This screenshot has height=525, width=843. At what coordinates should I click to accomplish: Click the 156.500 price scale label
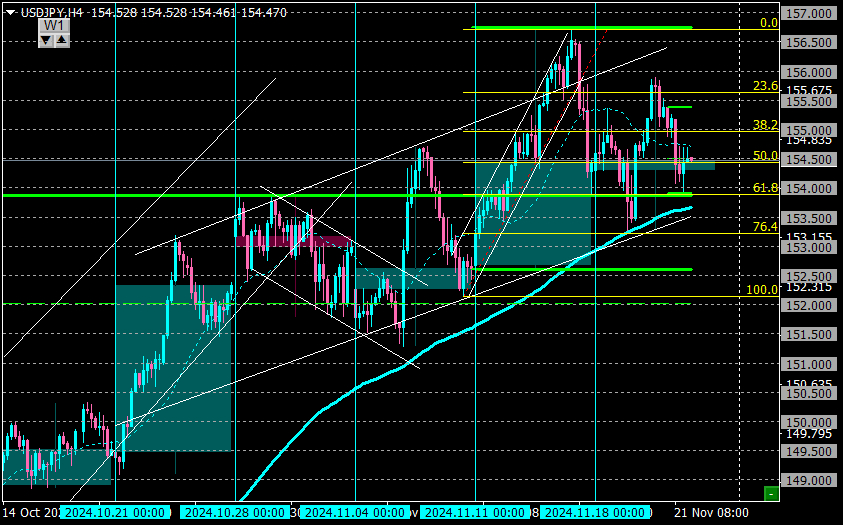point(809,42)
